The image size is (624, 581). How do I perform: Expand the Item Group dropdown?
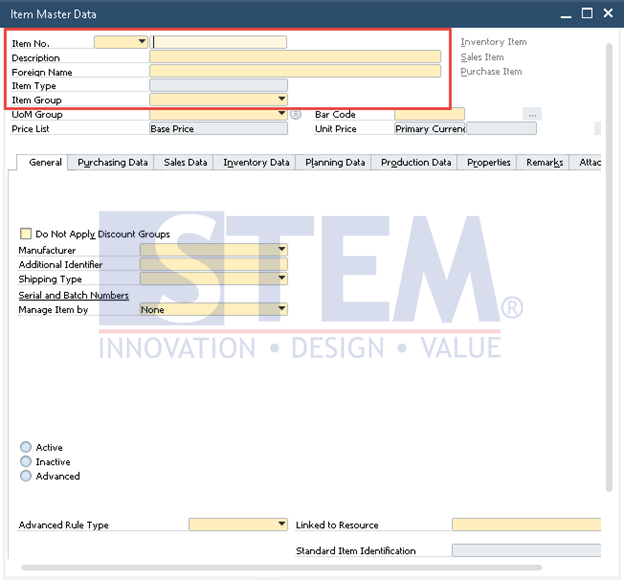pyautogui.click(x=218, y=99)
